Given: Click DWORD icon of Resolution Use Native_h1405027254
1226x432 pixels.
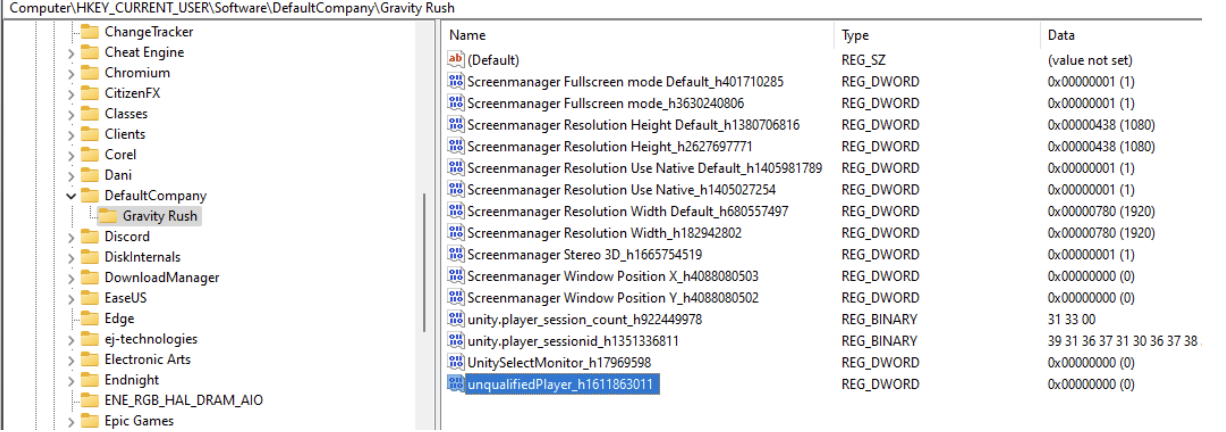Looking at the screenshot, I should coord(456,190).
